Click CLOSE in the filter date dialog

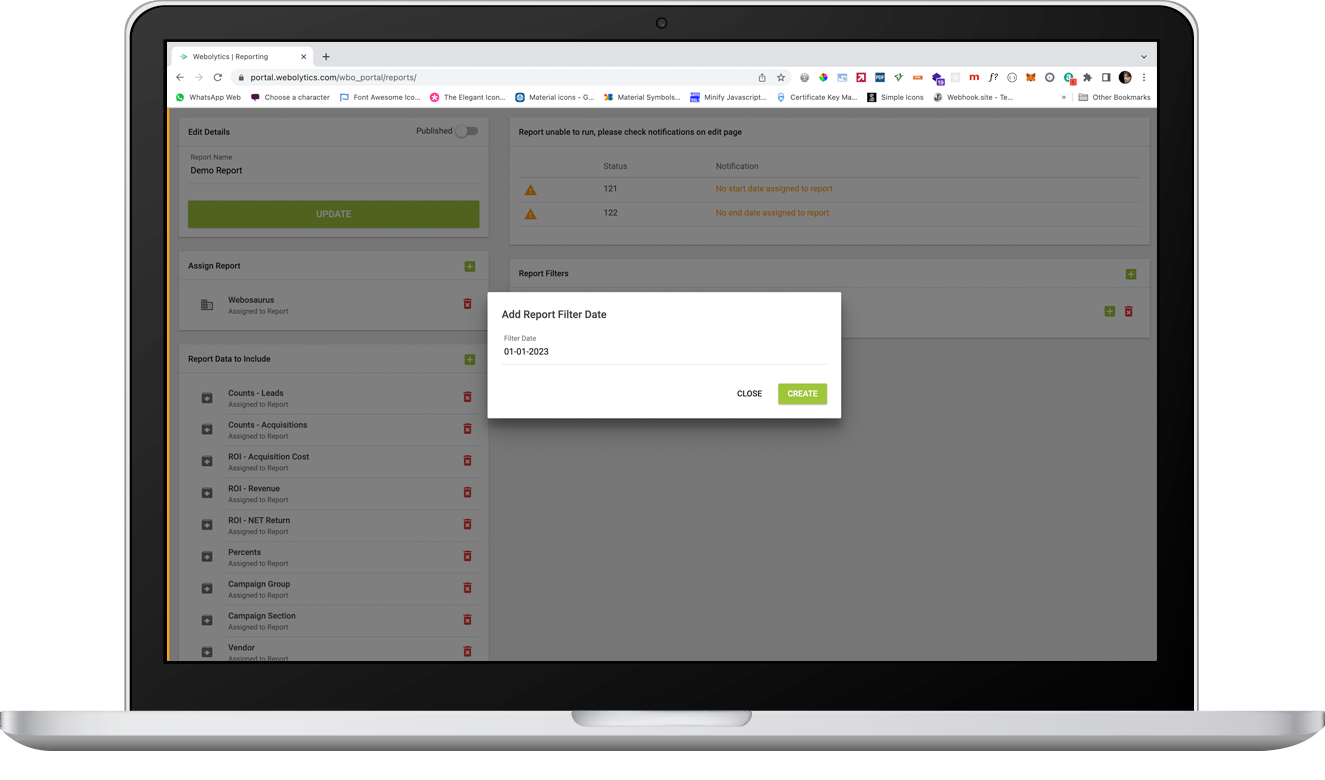749,394
